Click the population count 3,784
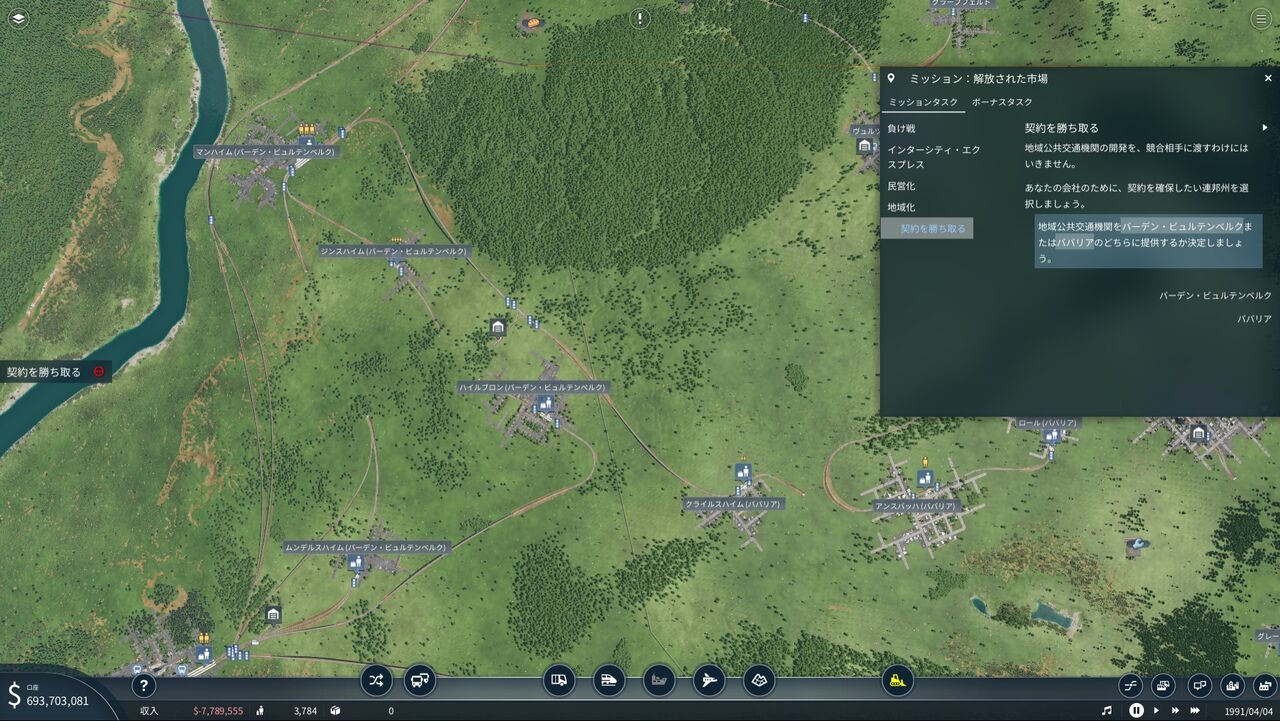This screenshot has height=721, width=1280. (305, 711)
